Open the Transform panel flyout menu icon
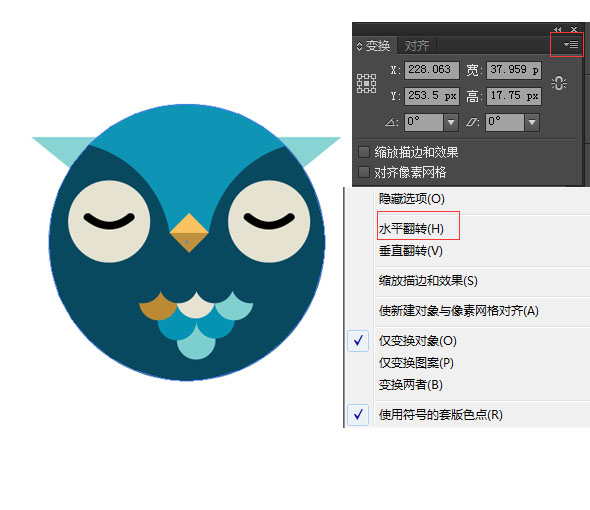The height and width of the screenshot is (510, 590). click(x=571, y=45)
